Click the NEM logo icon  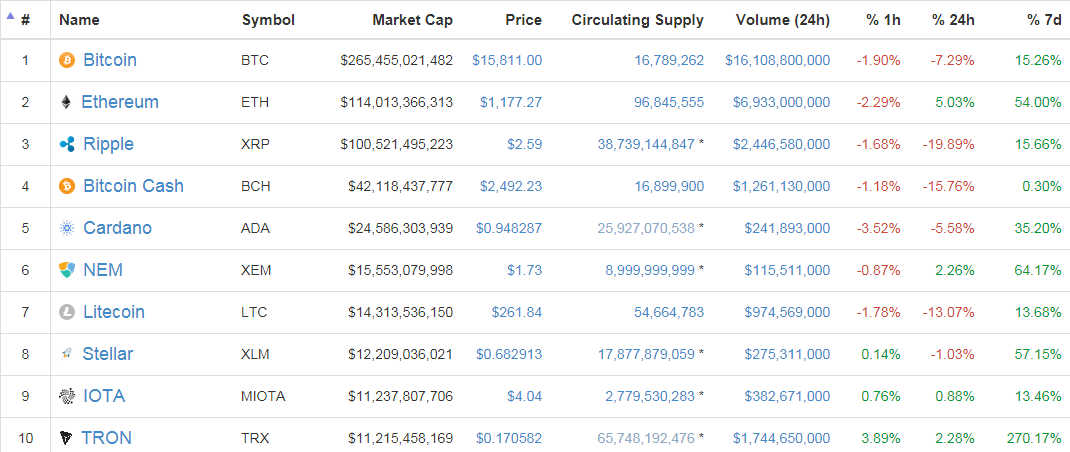click(x=67, y=270)
